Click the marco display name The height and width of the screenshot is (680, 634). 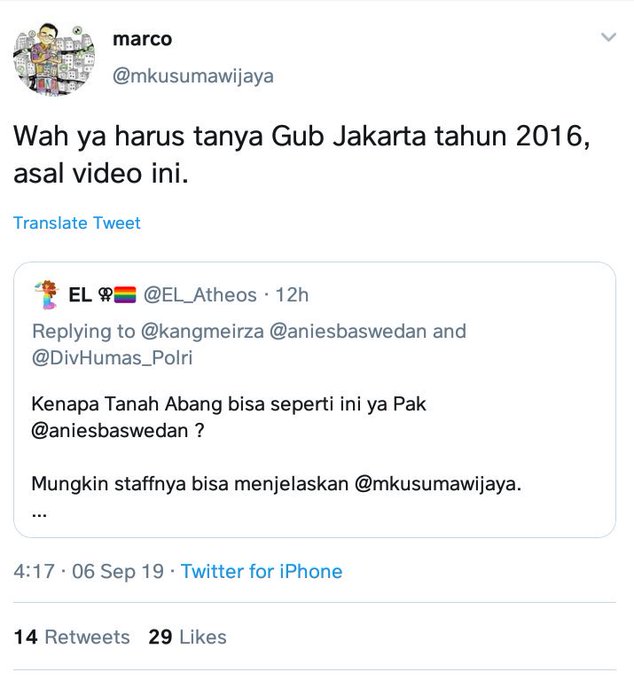pyautogui.click(x=142, y=39)
